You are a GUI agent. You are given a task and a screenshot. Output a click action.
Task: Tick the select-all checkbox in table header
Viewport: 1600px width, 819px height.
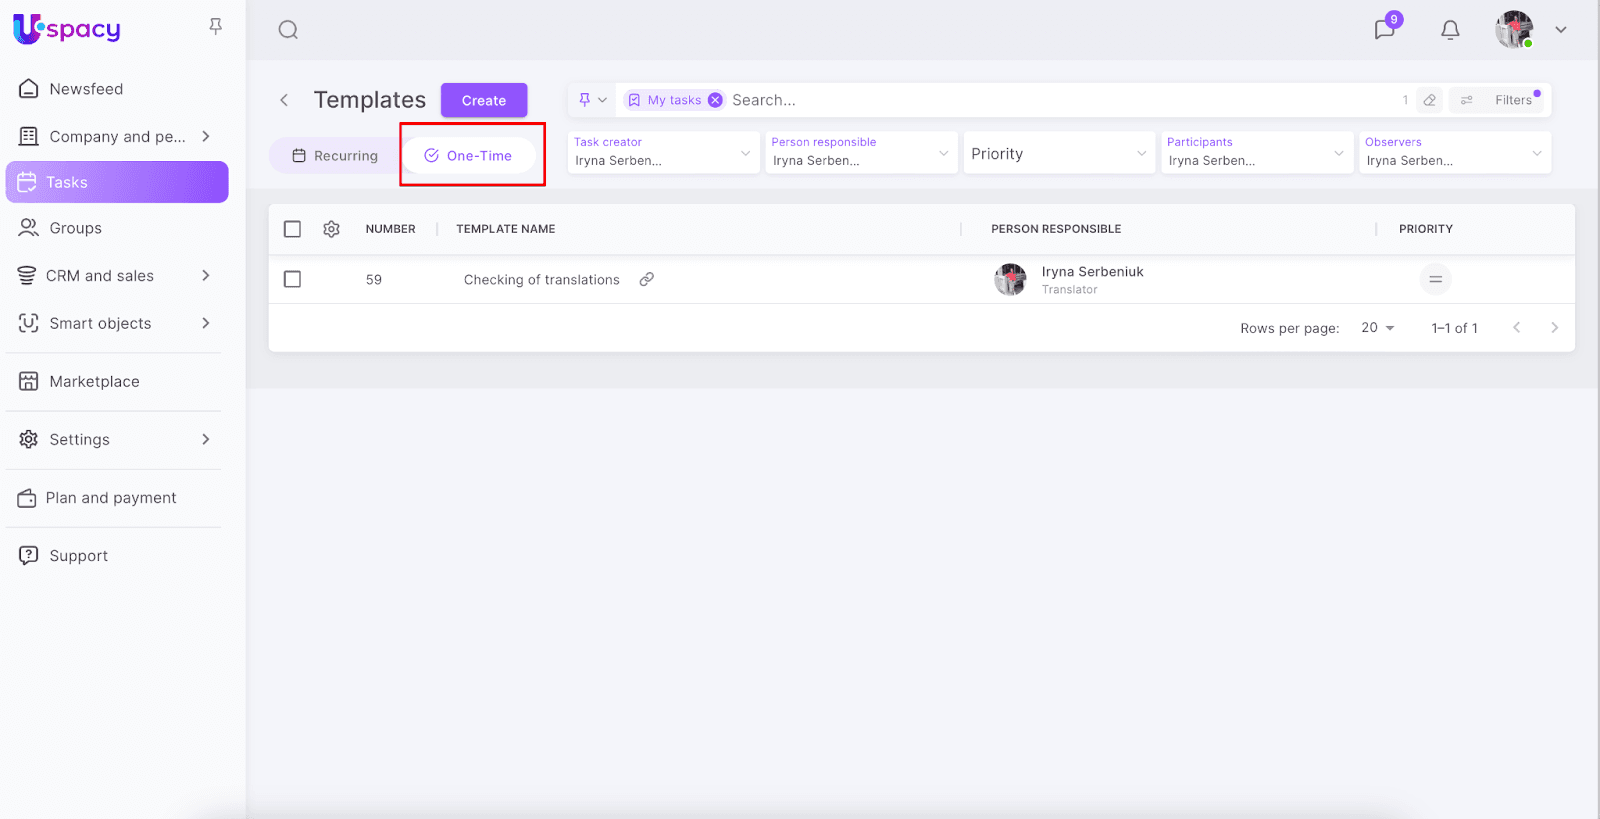coord(292,229)
